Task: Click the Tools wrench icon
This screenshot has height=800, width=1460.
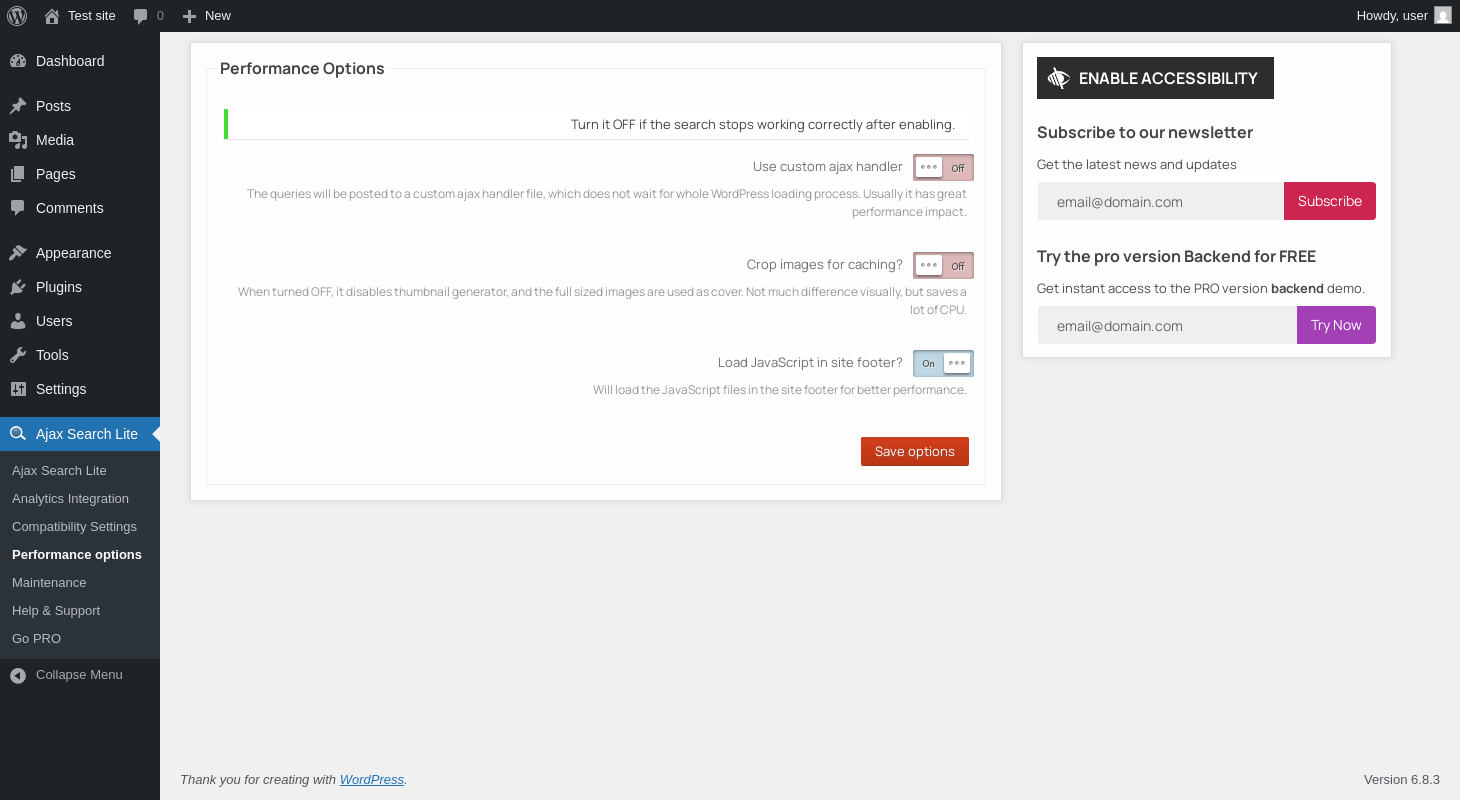Action: click(18, 355)
